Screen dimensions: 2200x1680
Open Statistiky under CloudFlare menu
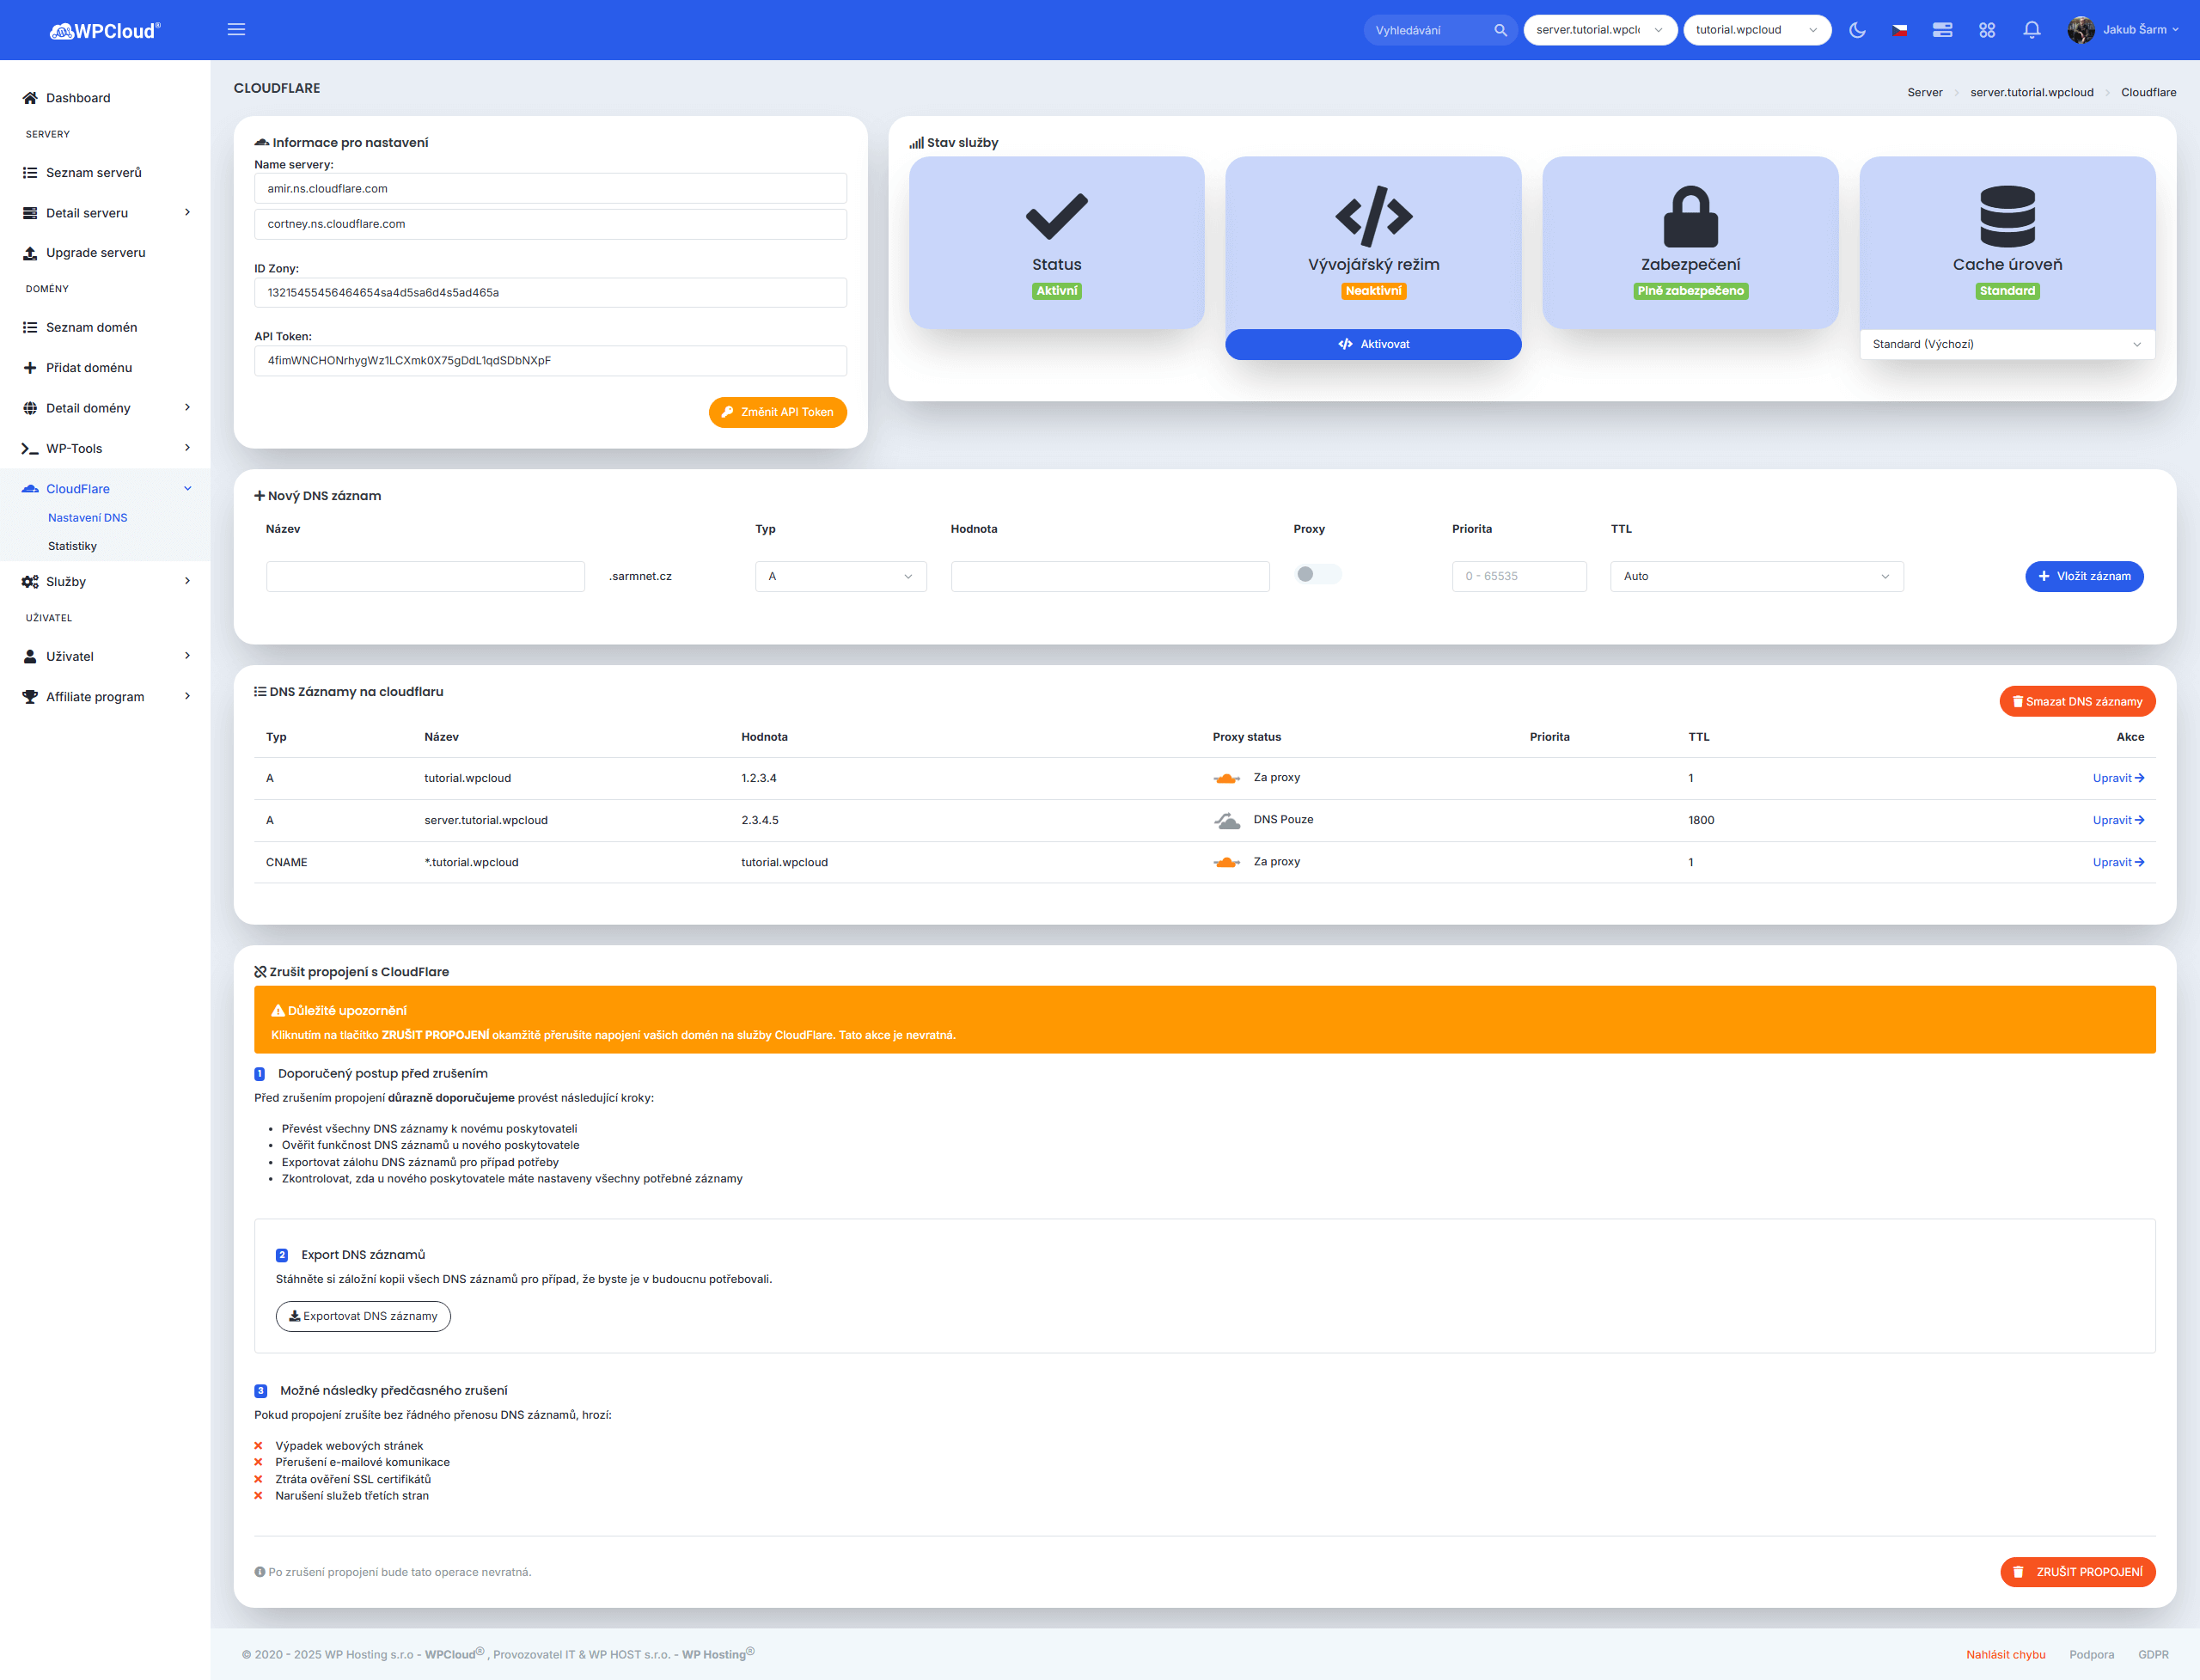(72, 546)
